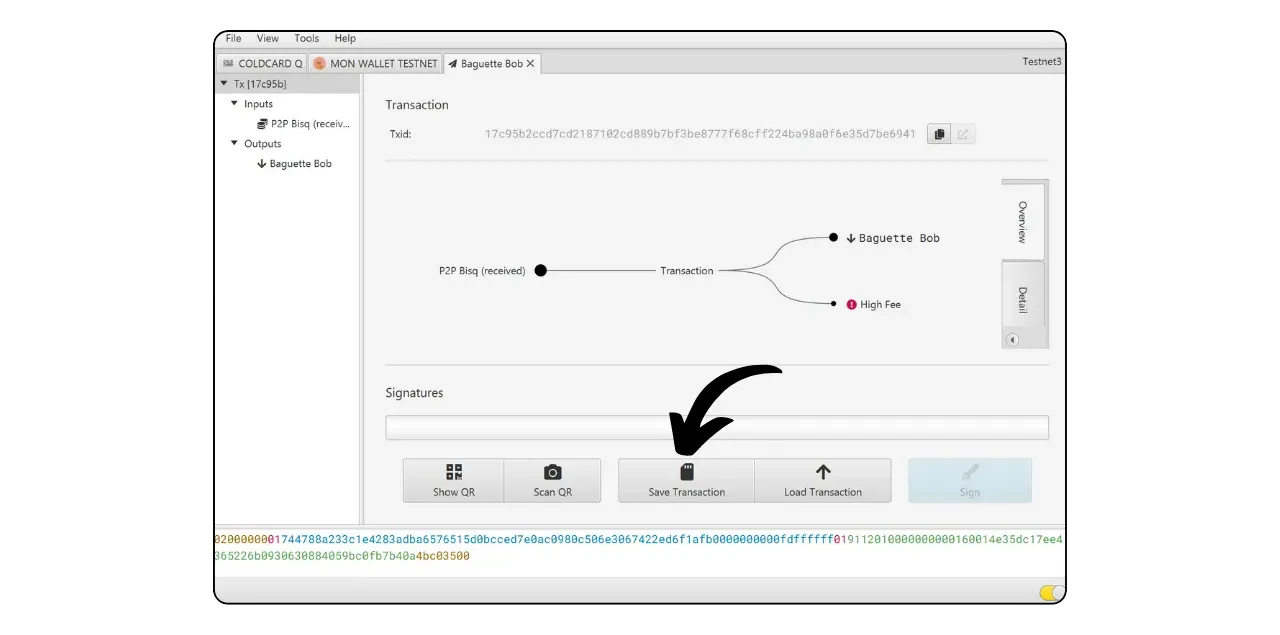Toggle the yellow connection switch
The width and height of the screenshot is (1280, 635).
coord(1051,593)
